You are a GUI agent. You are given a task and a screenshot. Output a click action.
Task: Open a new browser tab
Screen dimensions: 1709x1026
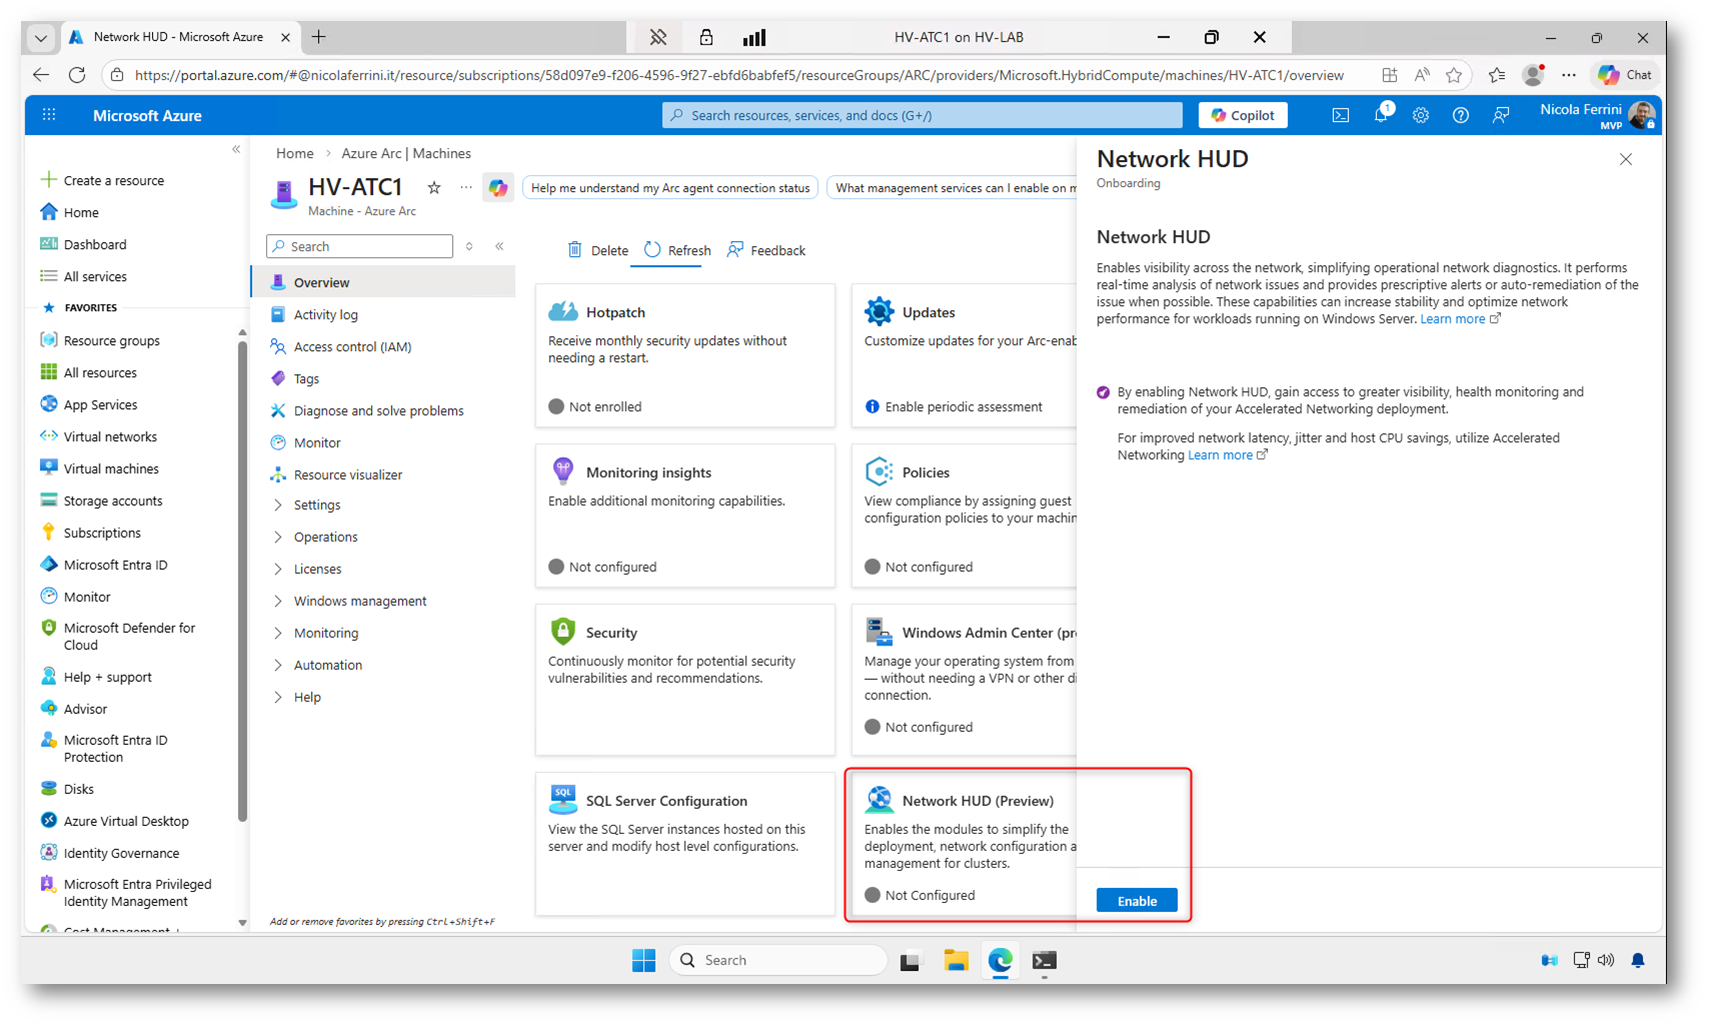(x=319, y=37)
